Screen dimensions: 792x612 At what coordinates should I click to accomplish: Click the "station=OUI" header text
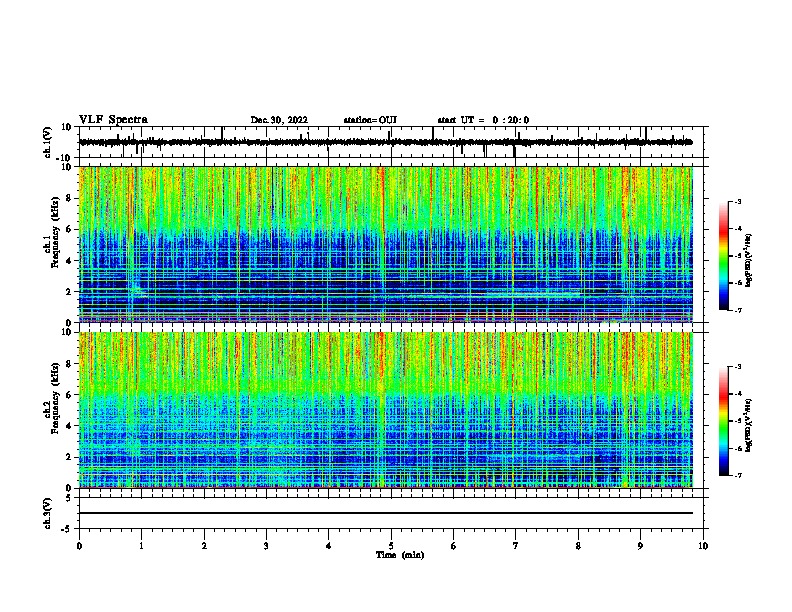(x=370, y=120)
